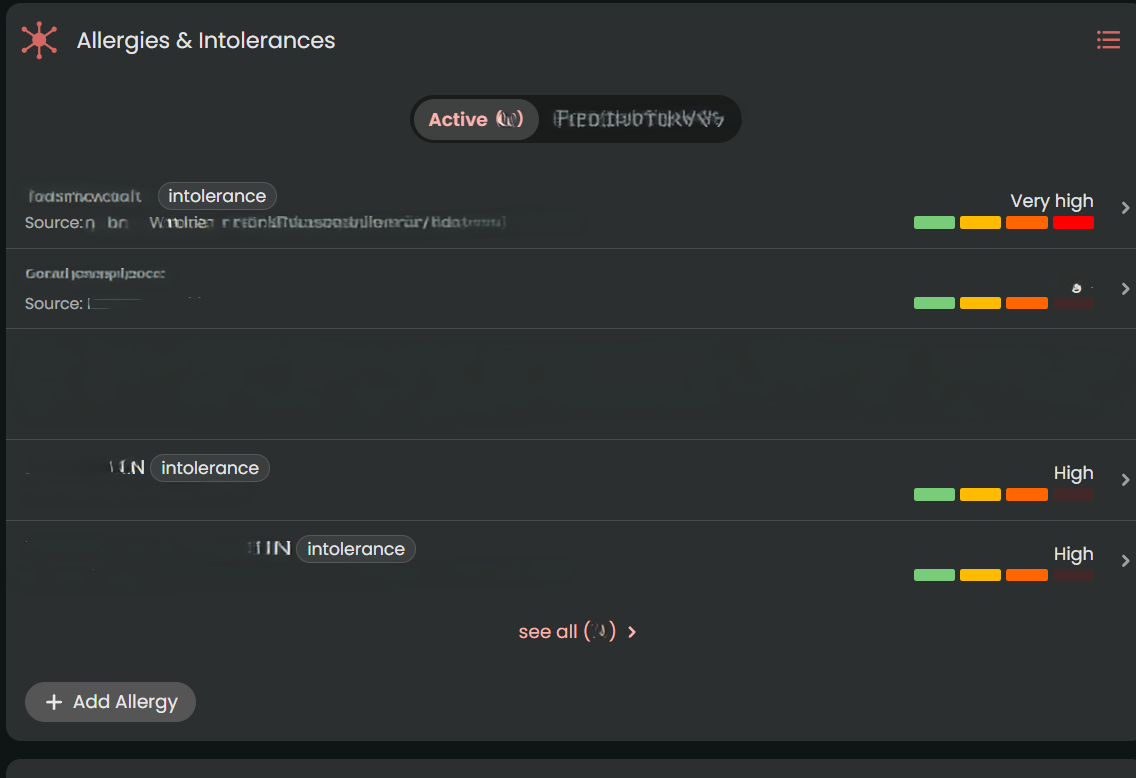Switch to the blurred tab next to Active
1136x778 pixels.
[x=638, y=119]
